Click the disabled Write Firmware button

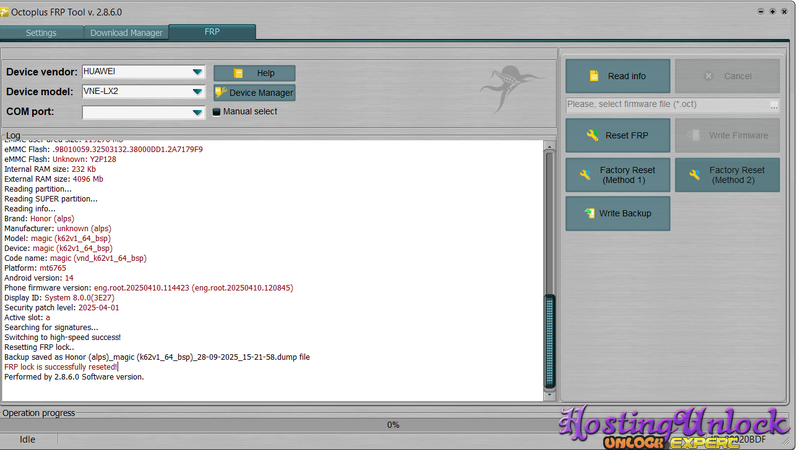(x=726, y=135)
